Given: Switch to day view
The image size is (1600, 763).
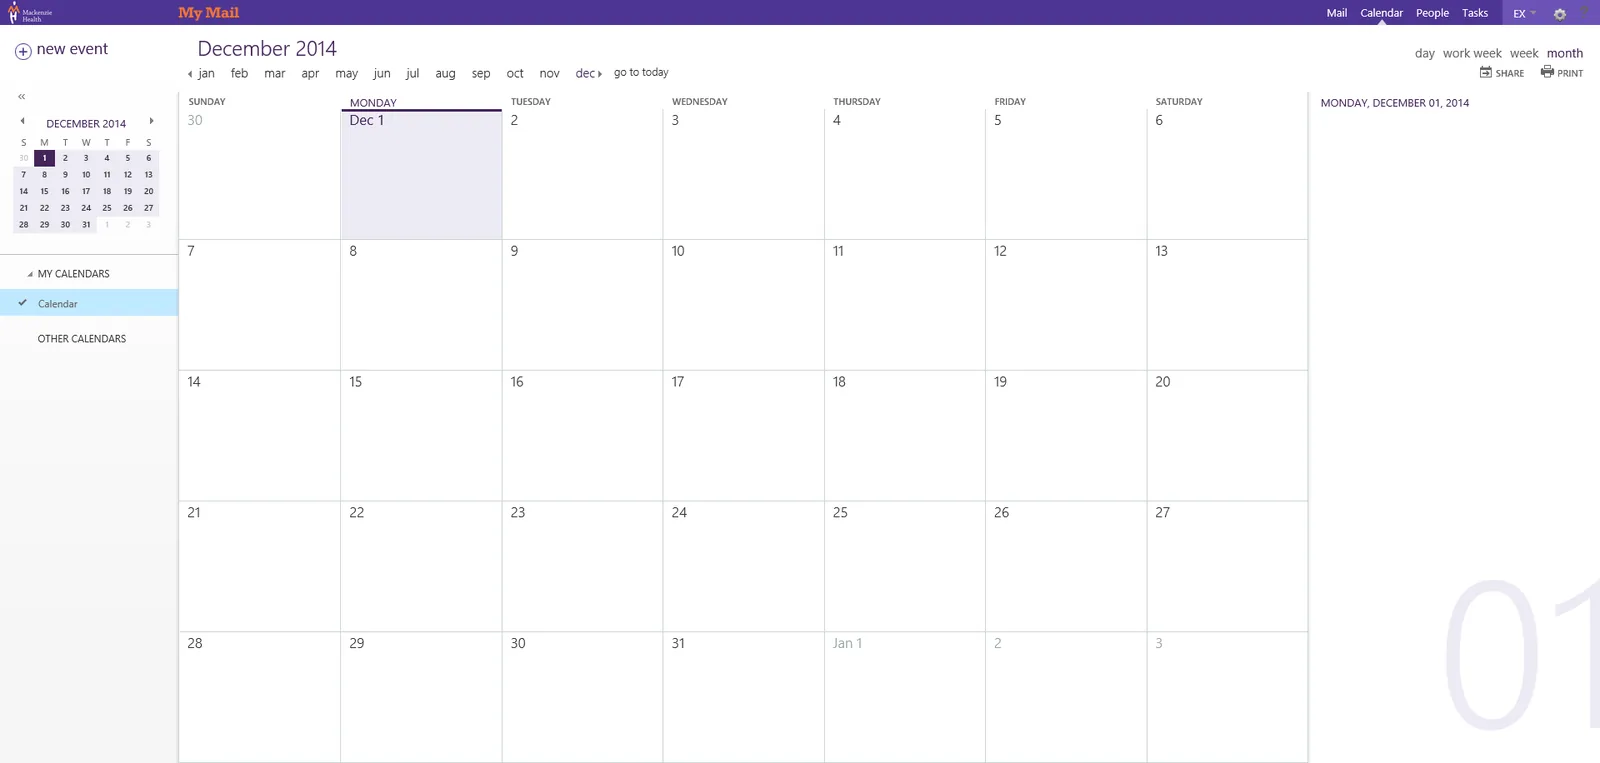Looking at the screenshot, I should click(x=1425, y=54).
